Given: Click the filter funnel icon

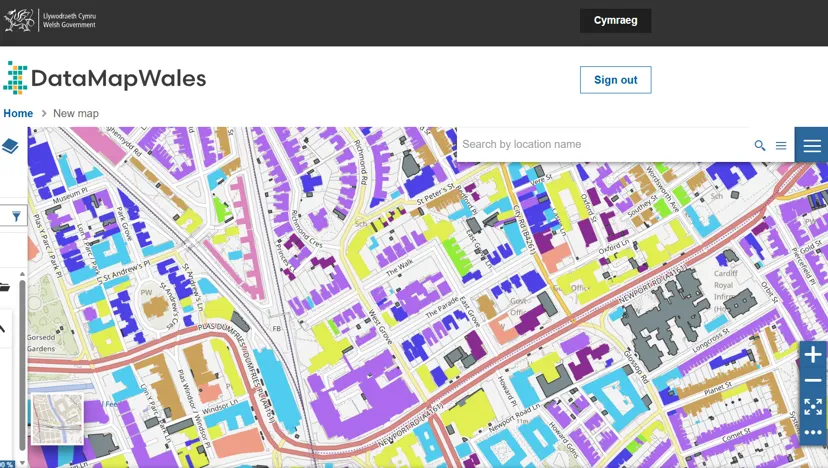Looking at the screenshot, I should point(16,216).
